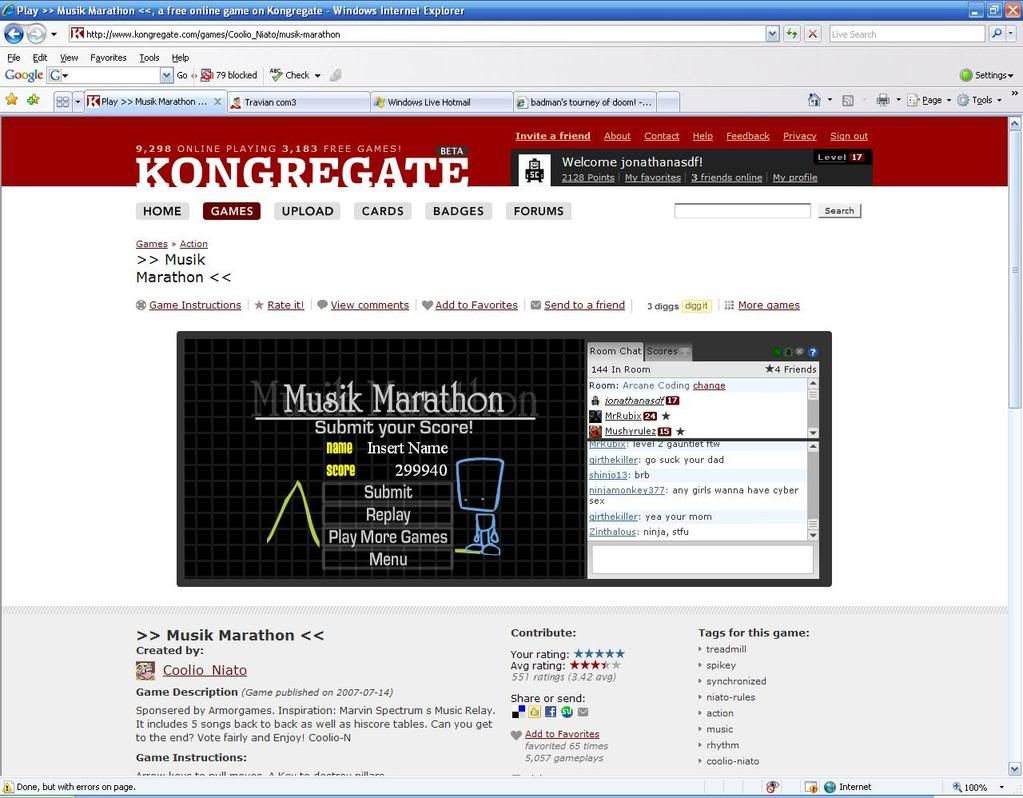Click the chat help question mark icon

813,352
